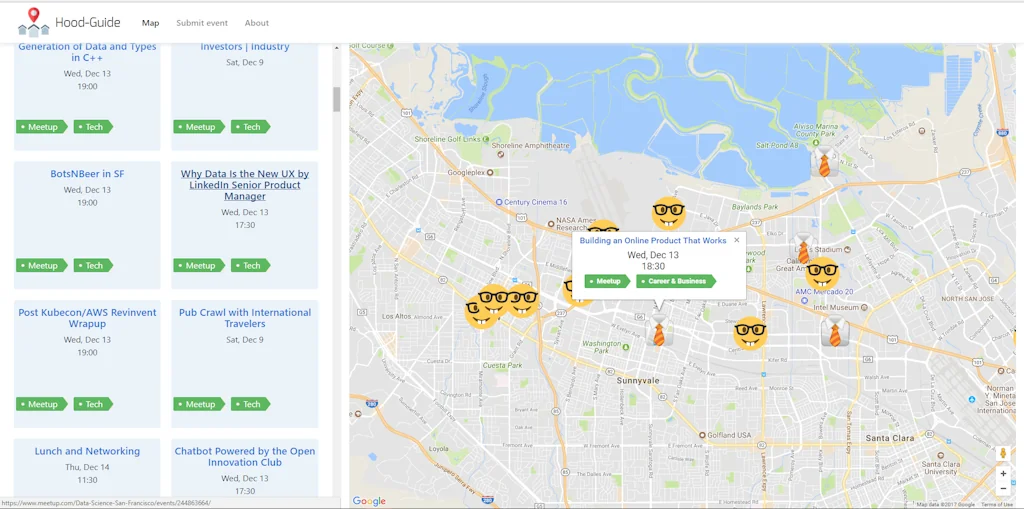Open the About page
The image size is (1024, 509).
(x=257, y=23)
